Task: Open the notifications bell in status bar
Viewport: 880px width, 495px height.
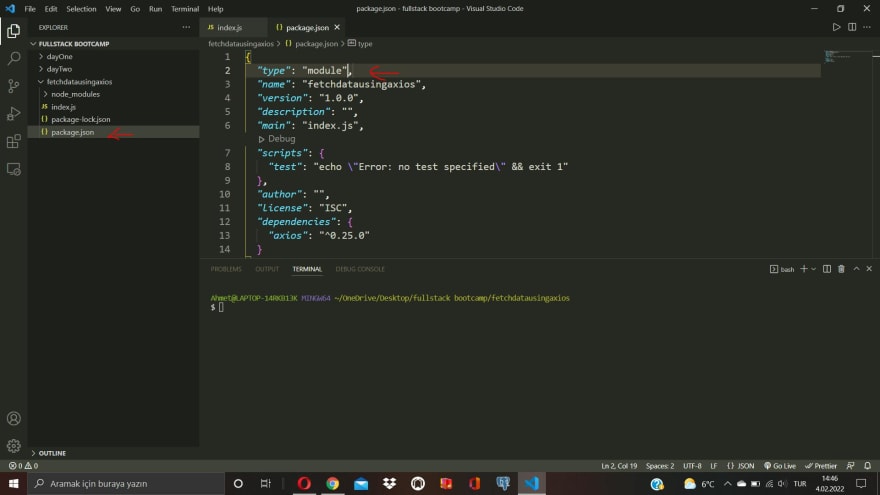Action: (x=868, y=466)
